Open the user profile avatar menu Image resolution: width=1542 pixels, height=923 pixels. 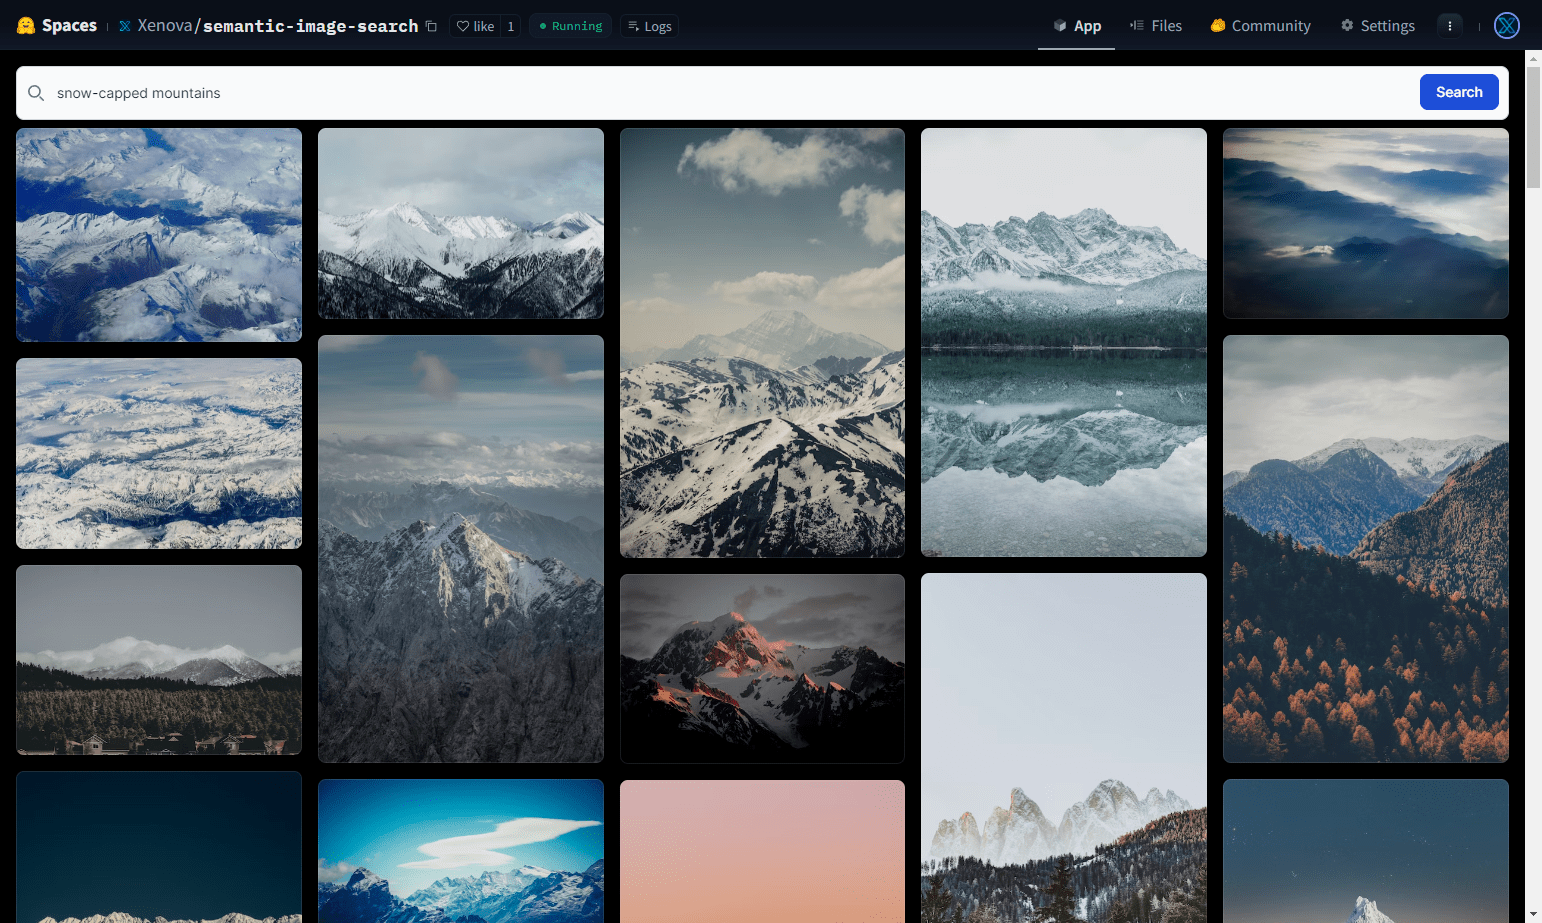point(1506,26)
